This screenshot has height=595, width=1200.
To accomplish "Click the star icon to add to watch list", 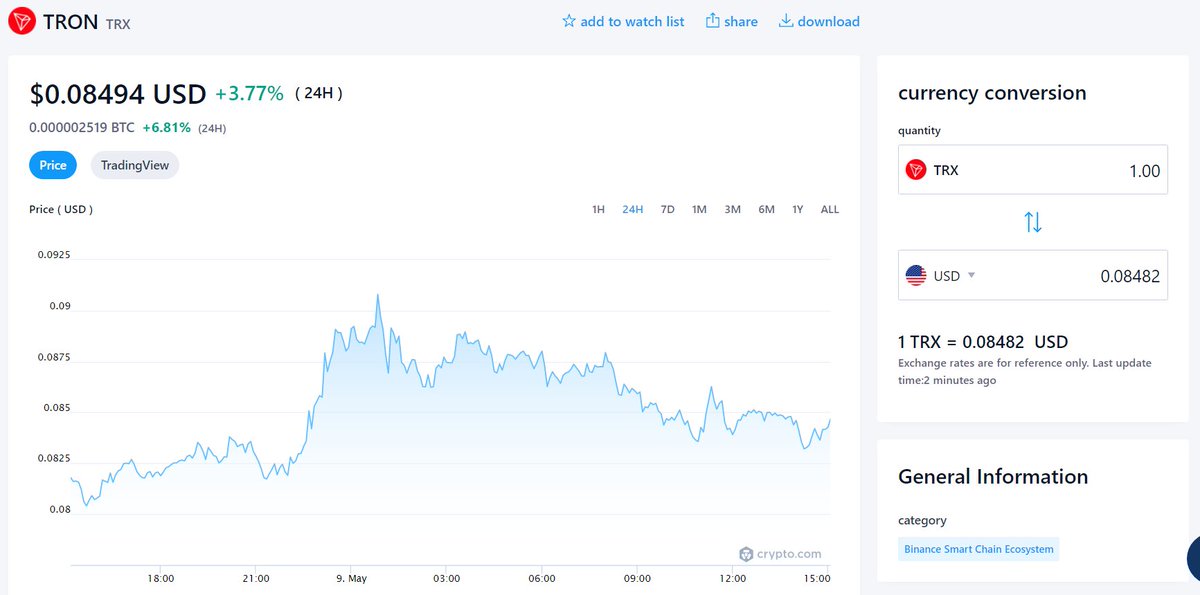I will (569, 21).
